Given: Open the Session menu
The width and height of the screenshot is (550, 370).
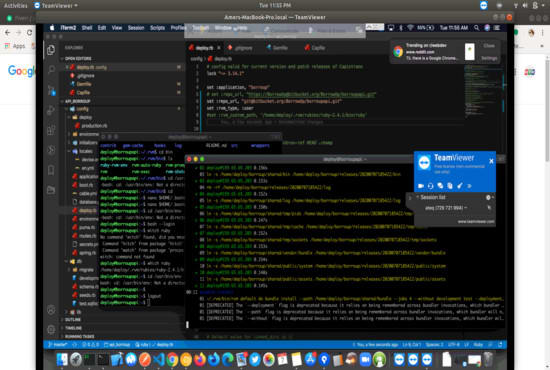Looking at the screenshot, I should coord(136,28).
